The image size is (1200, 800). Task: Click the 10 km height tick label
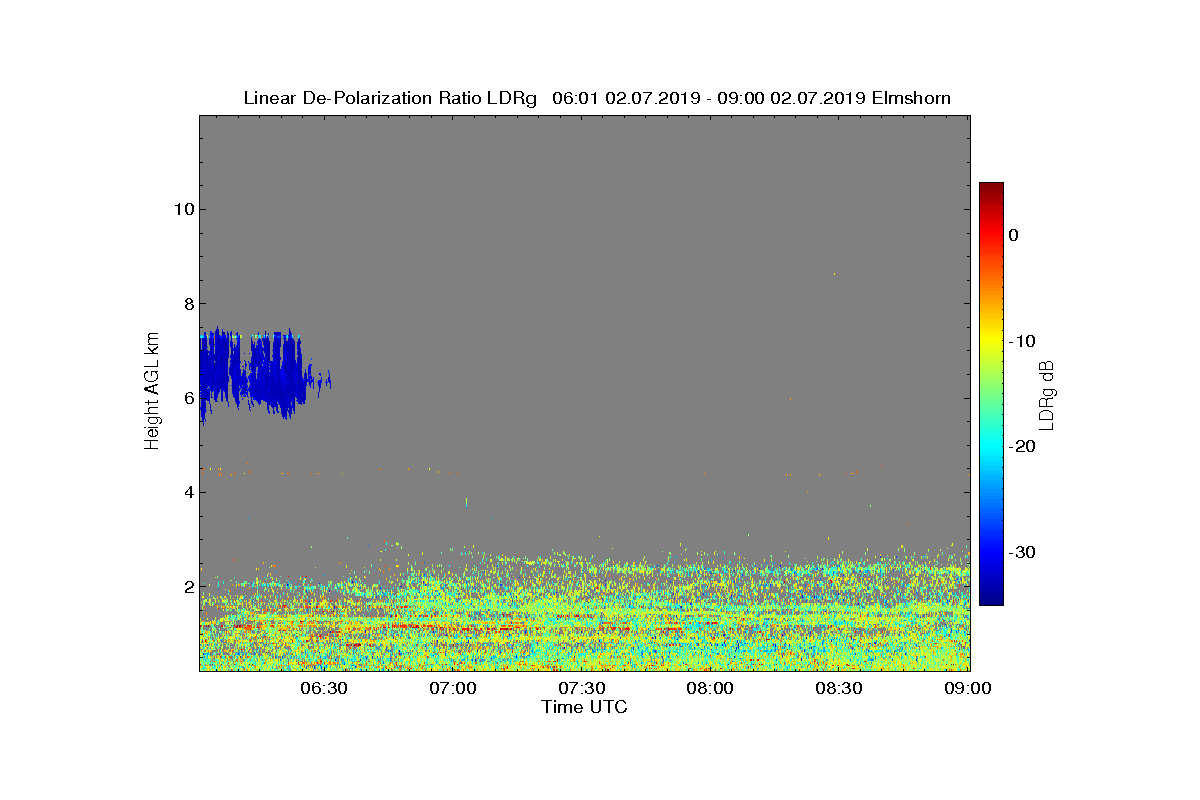182,209
